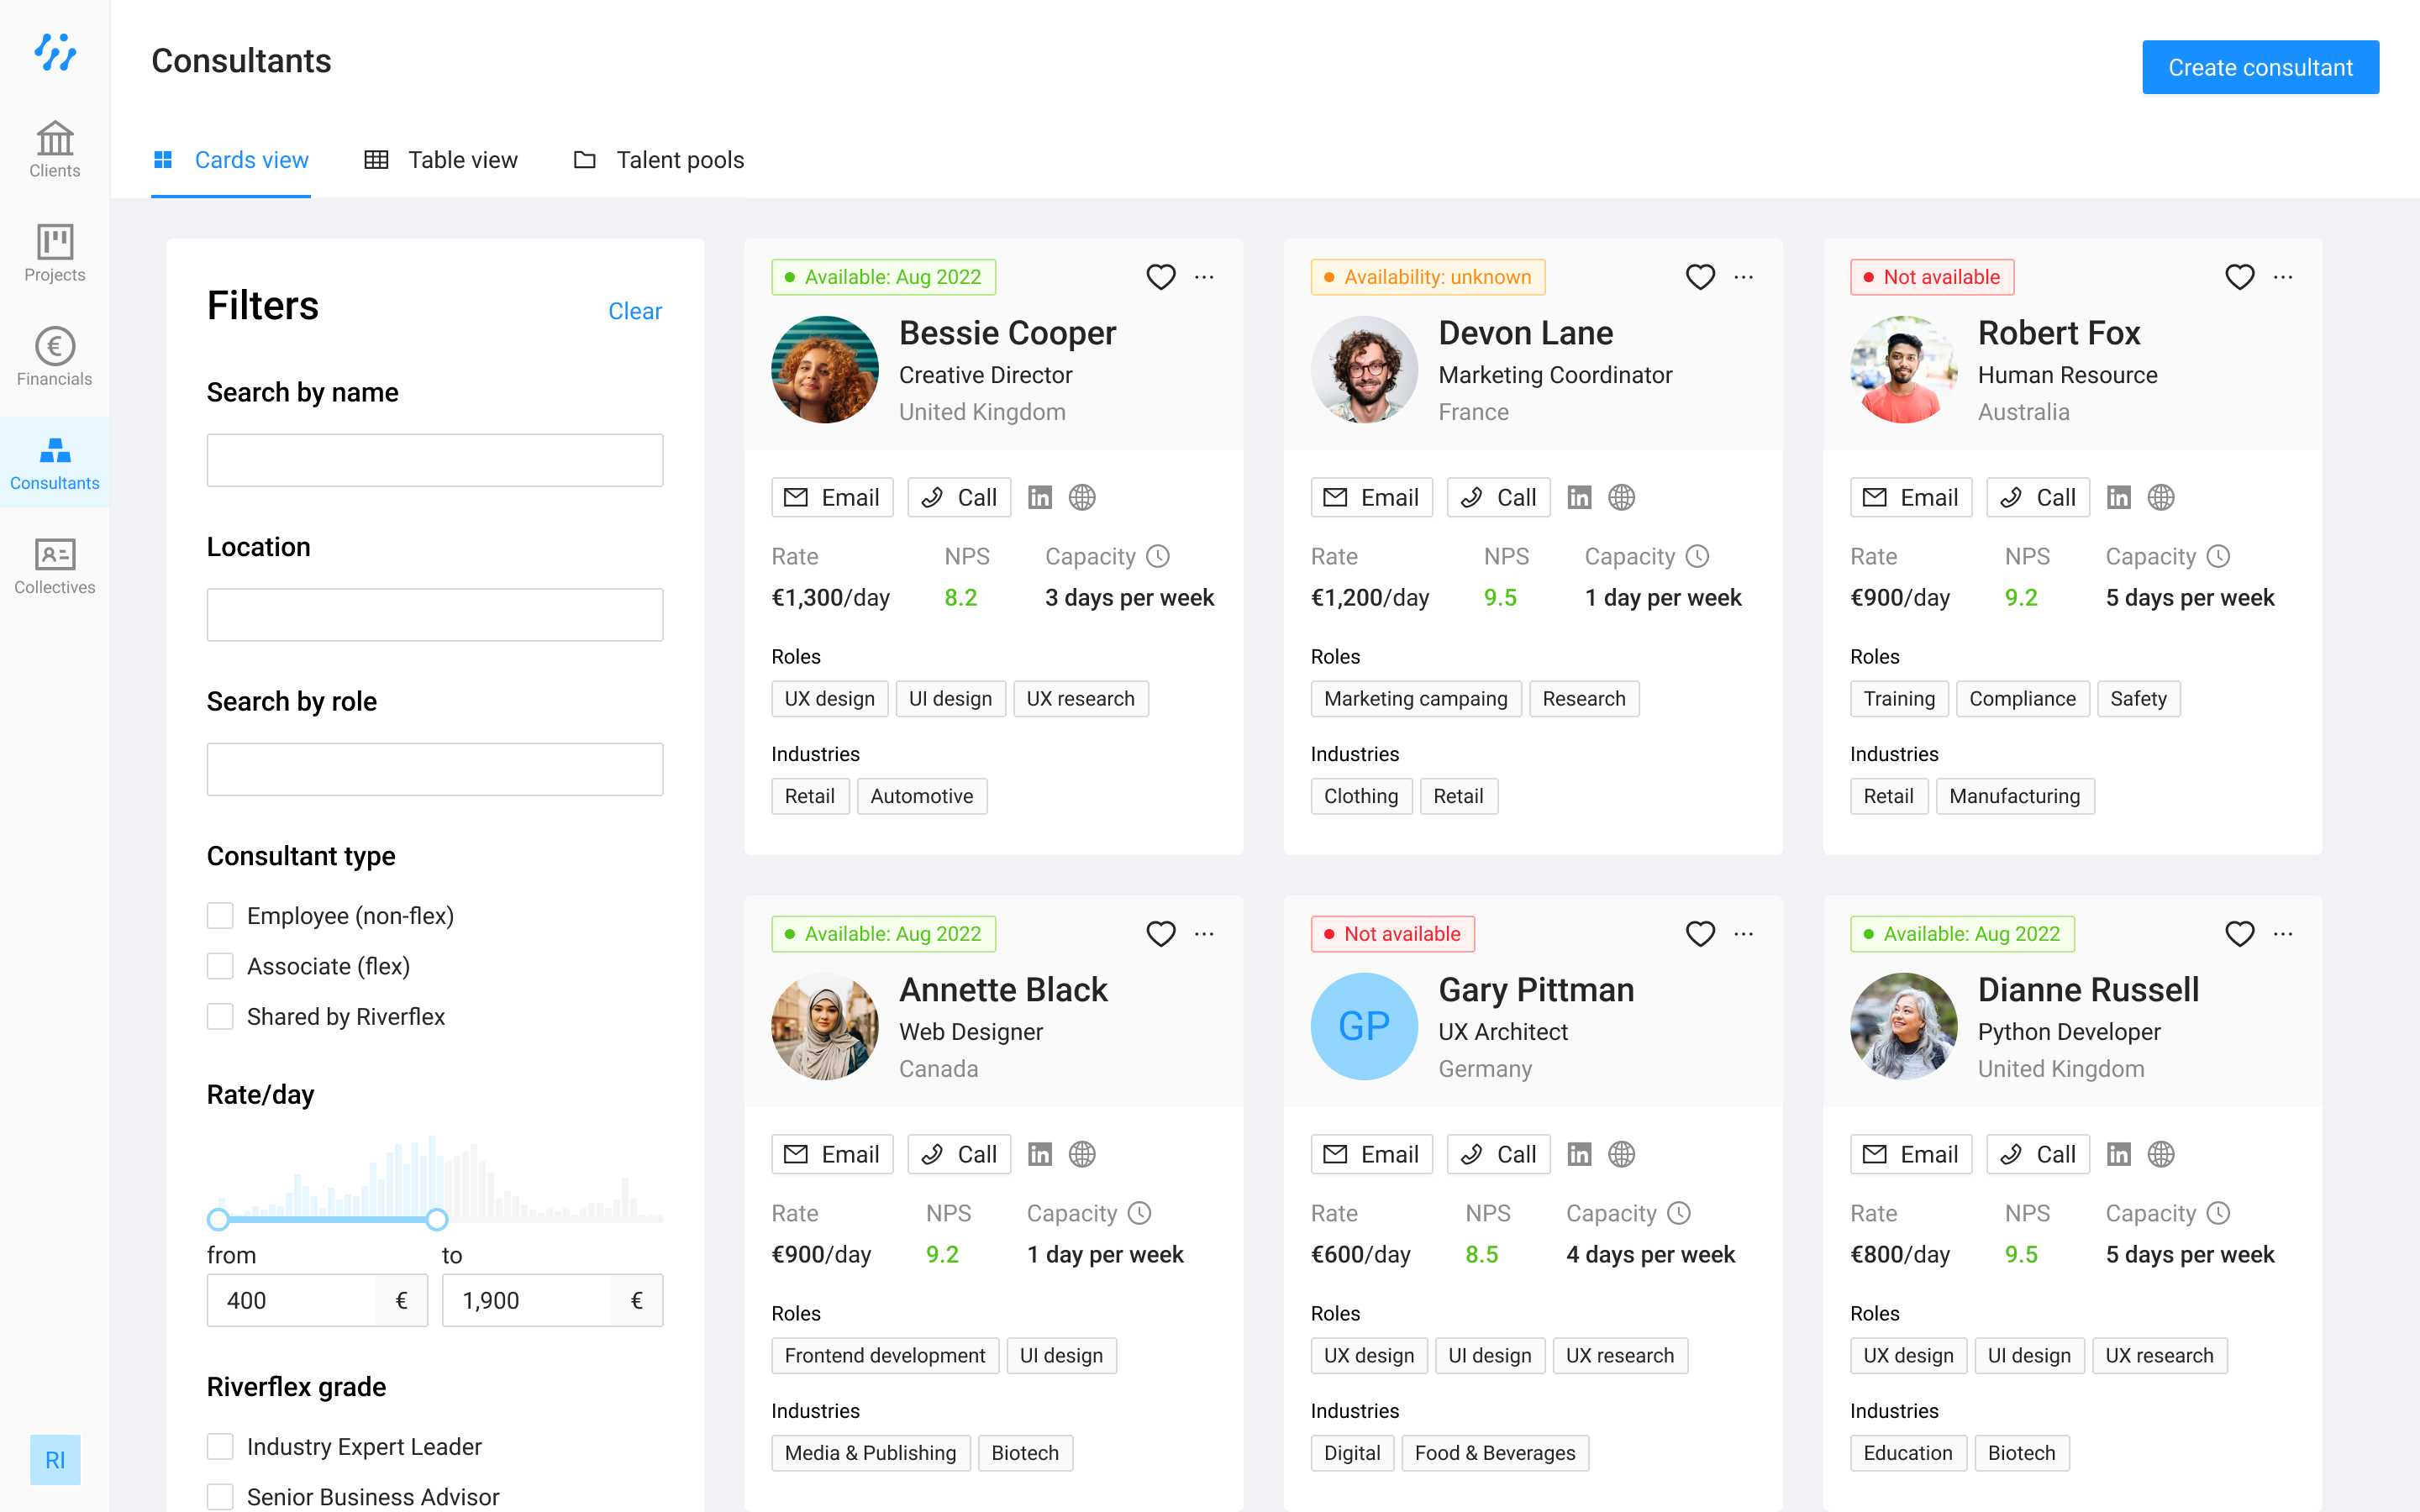Click Capacity clock icon on Annette Black card
The width and height of the screenshot is (2420, 1512).
1140,1213
